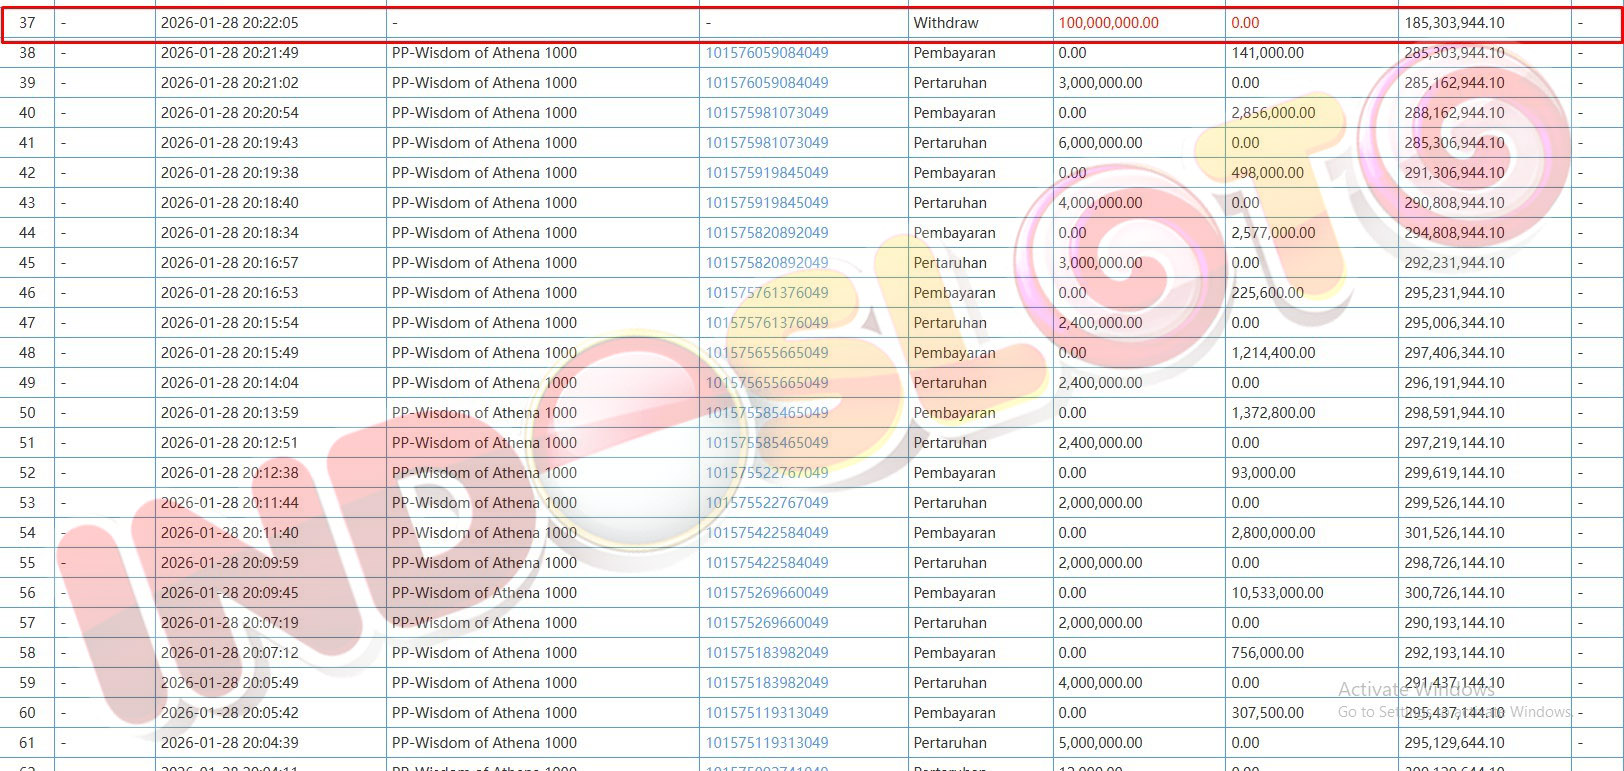Viewport: 1624px width, 771px height.
Task: Open transaction ID link in row 38
Action: [x=766, y=53]
